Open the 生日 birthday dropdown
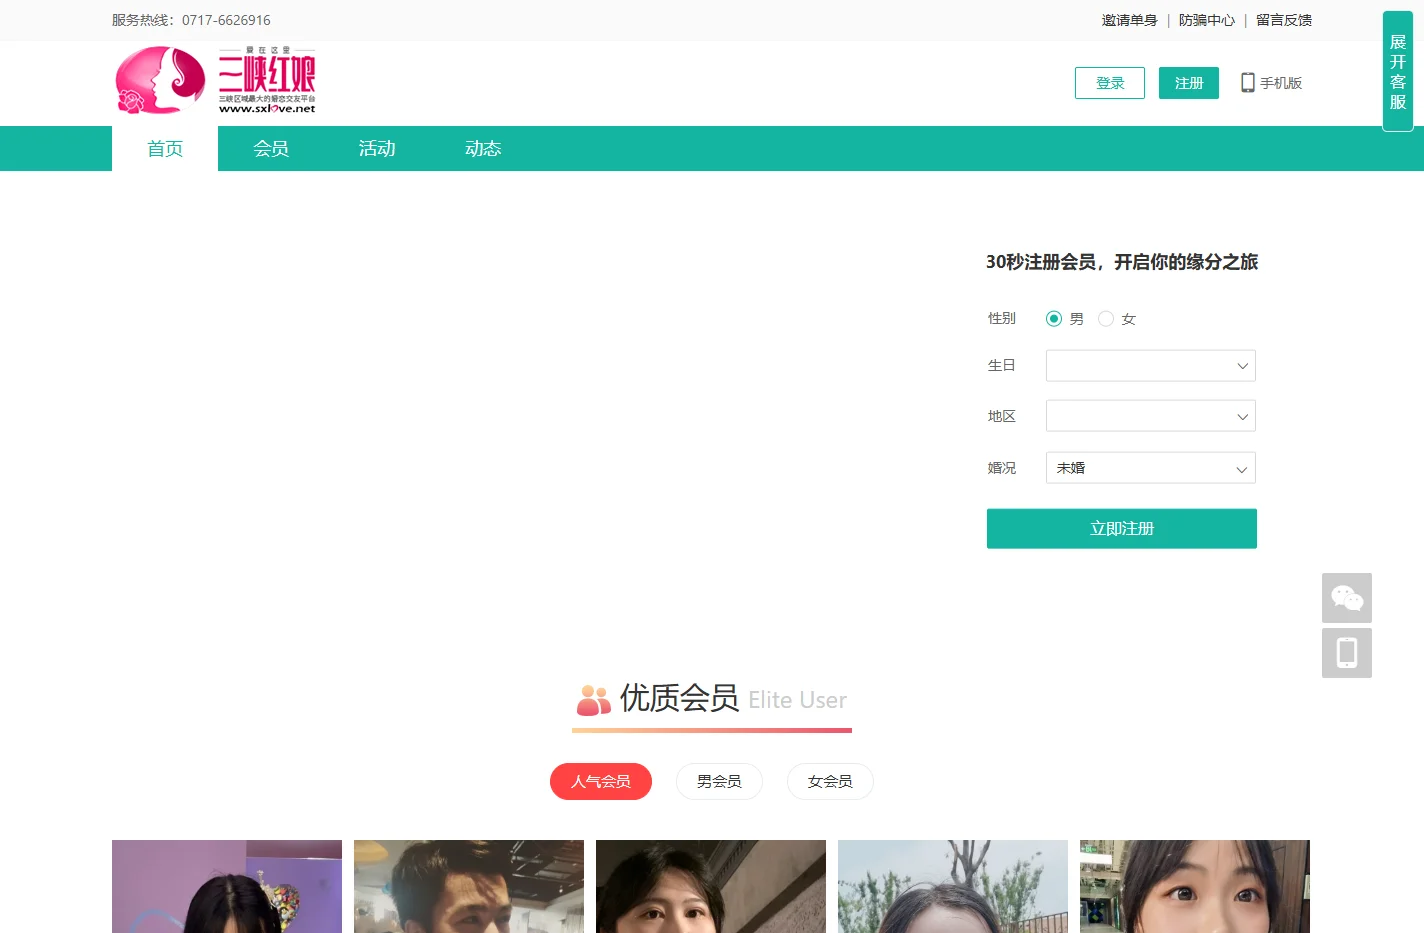 coord(1150,366)
